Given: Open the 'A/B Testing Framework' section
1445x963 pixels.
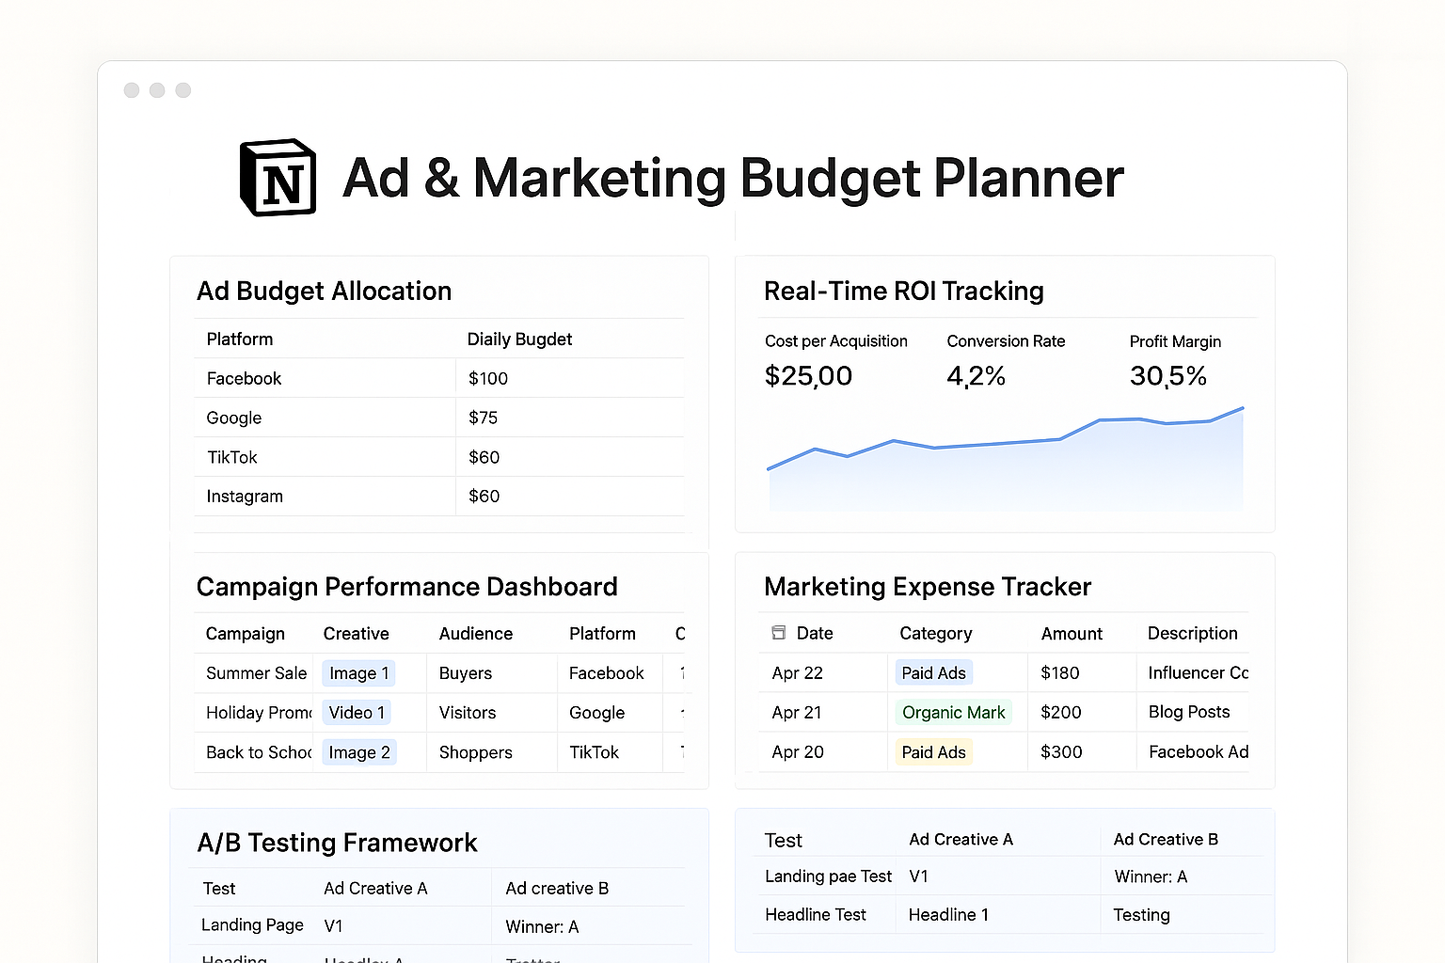Looking at the screenshot, I should 337,842.
